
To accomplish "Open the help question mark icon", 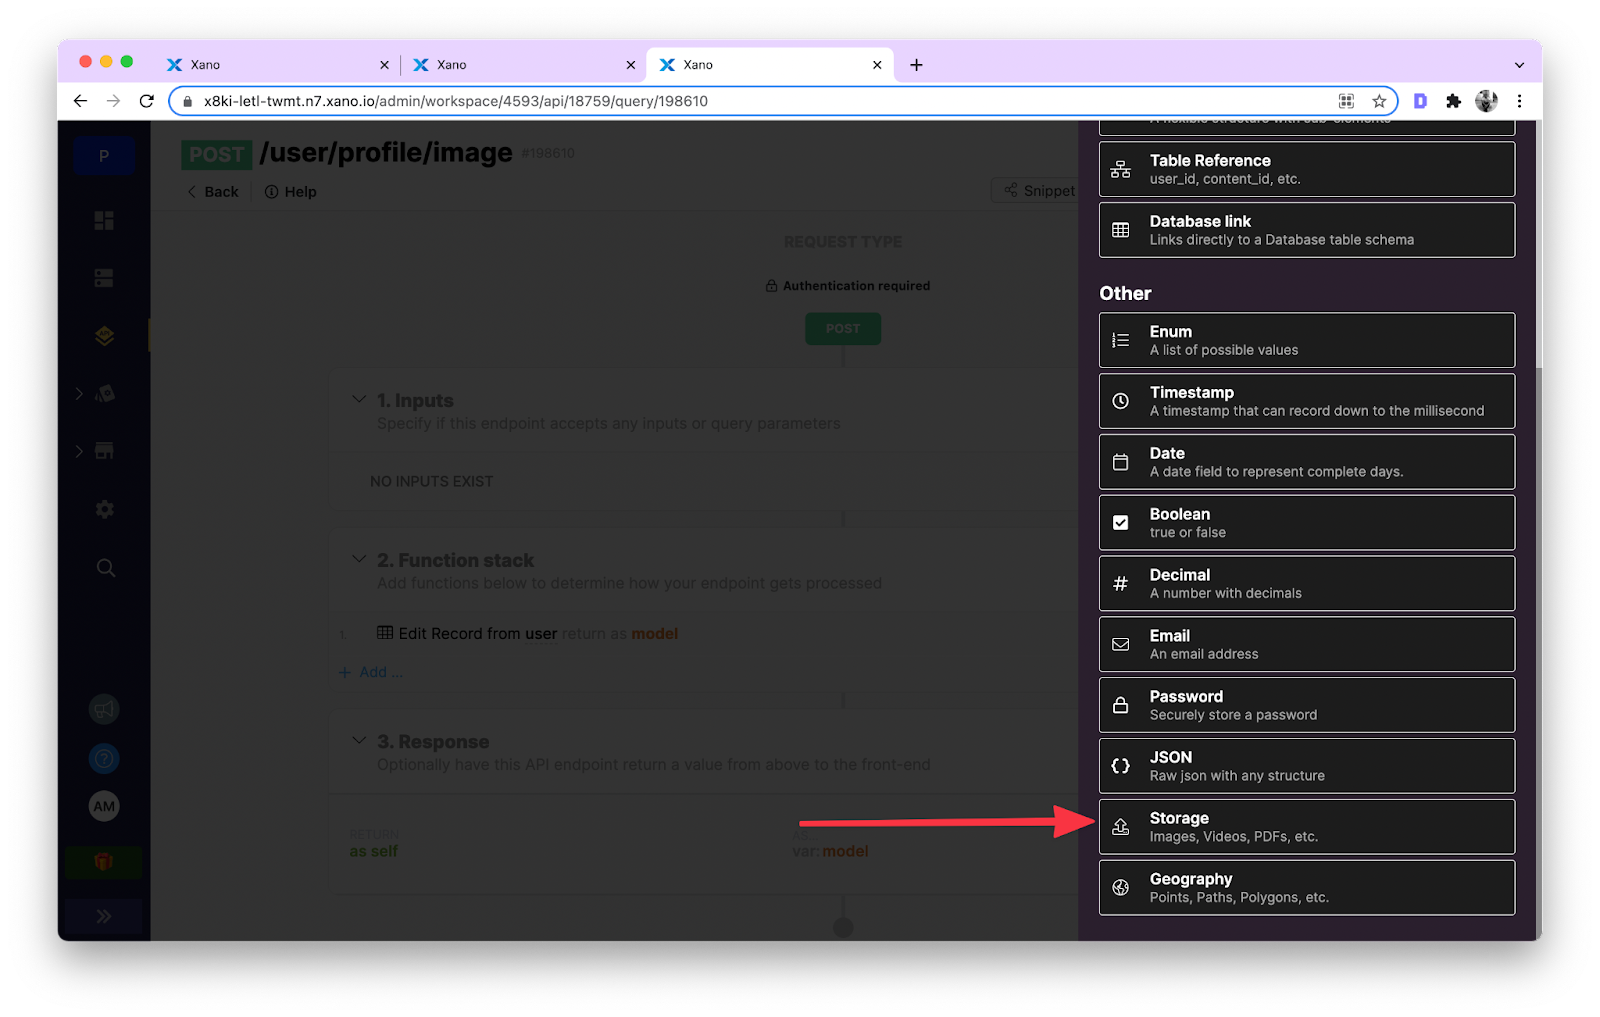I will click(x=104, y=758).
